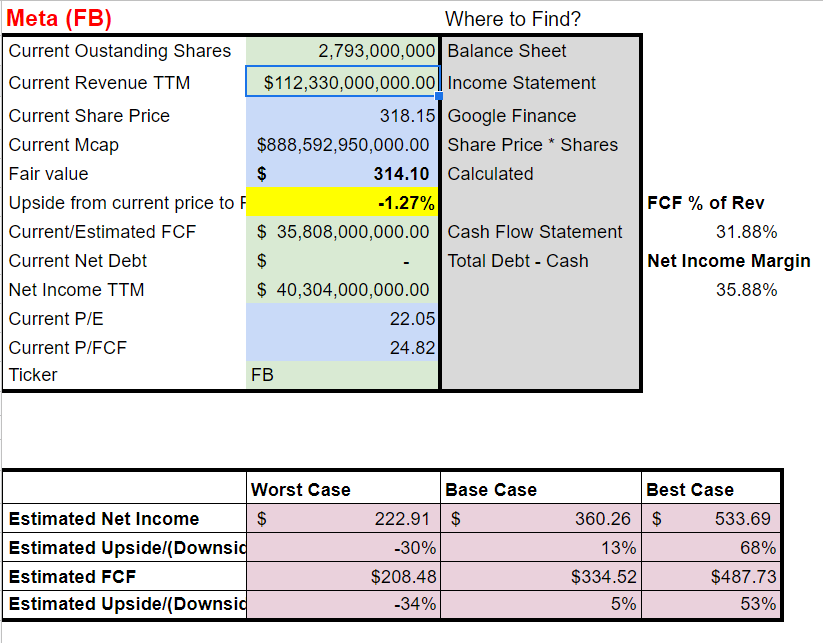This screenshot has height=643, width=823.
Task: Select the Current/Estimated FCF label
Action: click(x=102, y=231)
